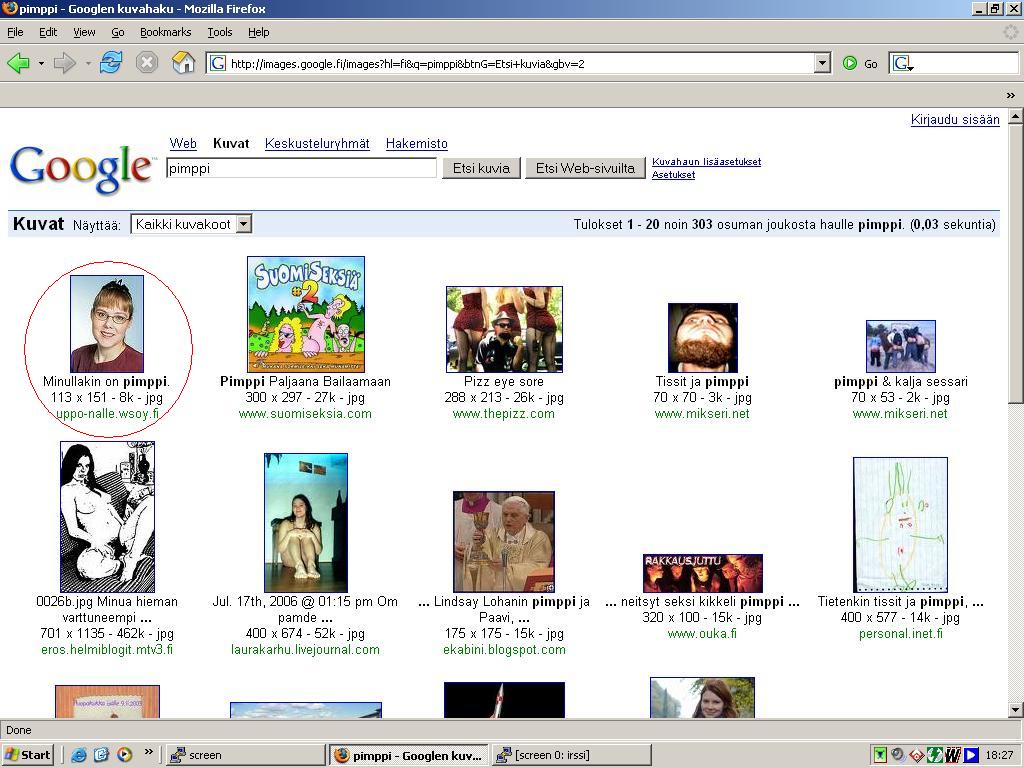Screen dimensions: 1024x768
Task: Open the toolbar overflow chevron
Action: (1010, 95)
